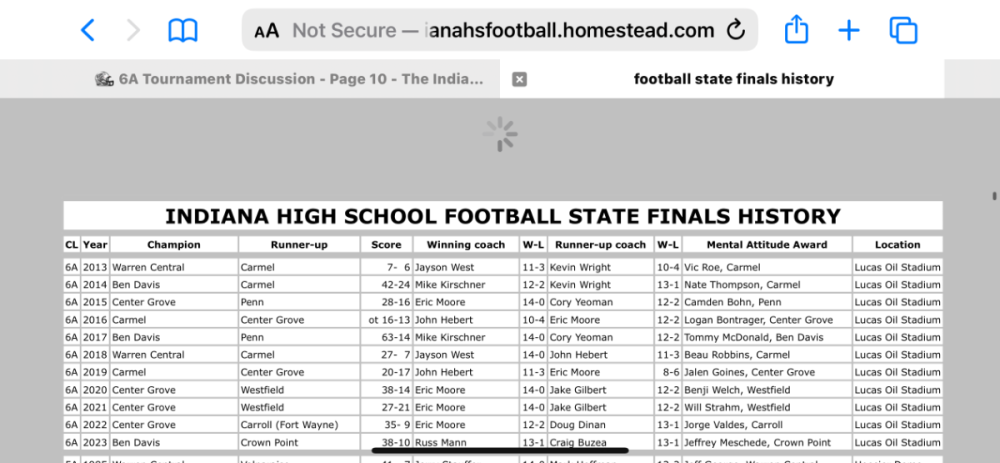Tap the address bar URL field
The width and height of the screenshot is (1000, 463).
click(x=500, y=30)
